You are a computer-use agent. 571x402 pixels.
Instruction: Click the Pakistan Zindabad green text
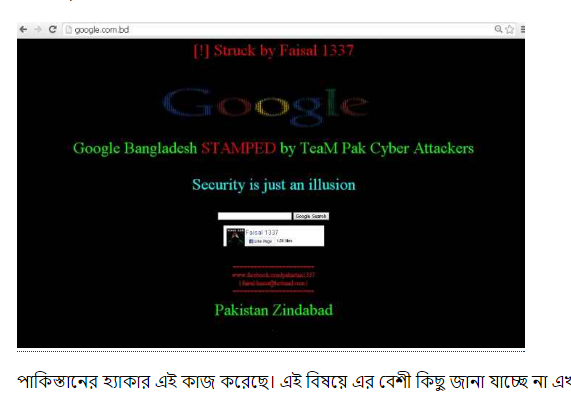(x=273, y=310)
